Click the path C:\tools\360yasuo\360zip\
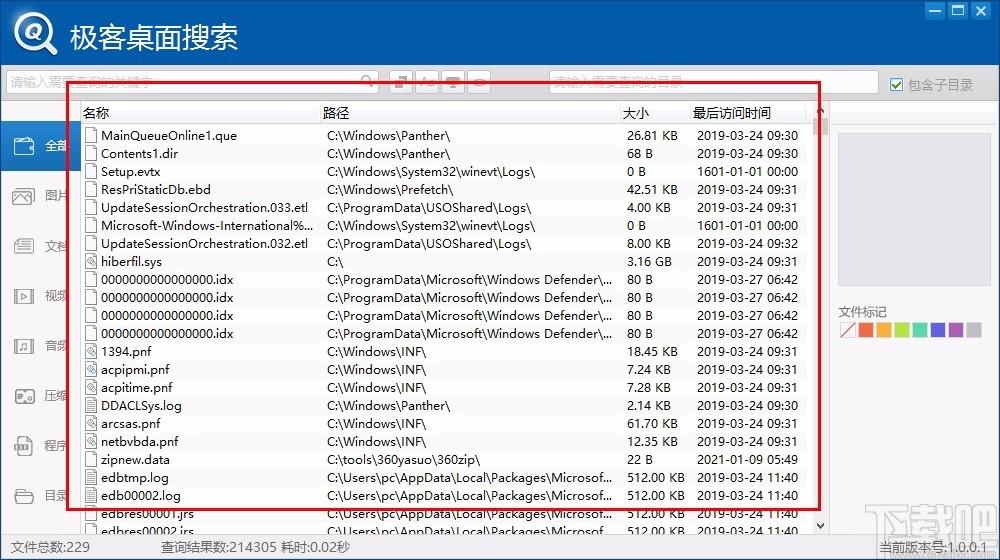The image size is (1000, 560). pos(403,460)
